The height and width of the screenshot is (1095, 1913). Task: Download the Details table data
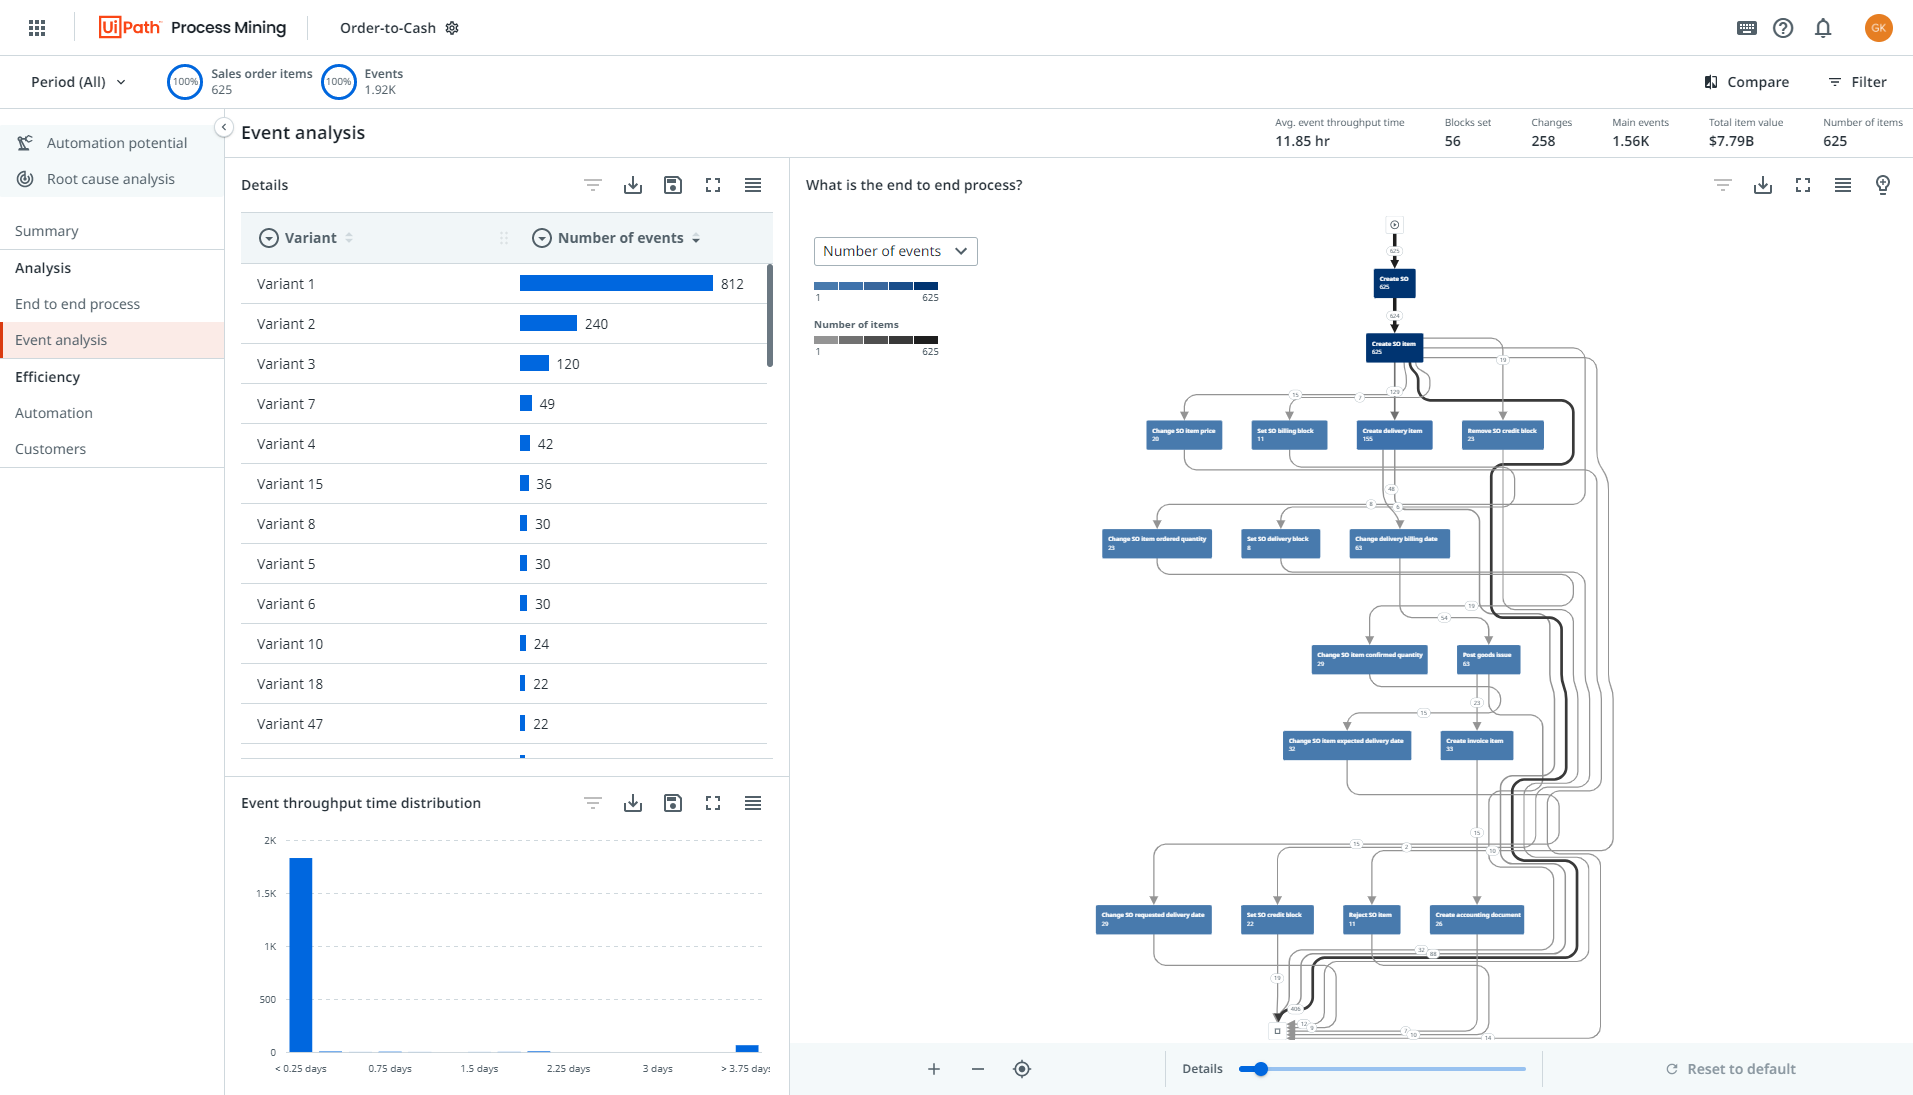632,185
